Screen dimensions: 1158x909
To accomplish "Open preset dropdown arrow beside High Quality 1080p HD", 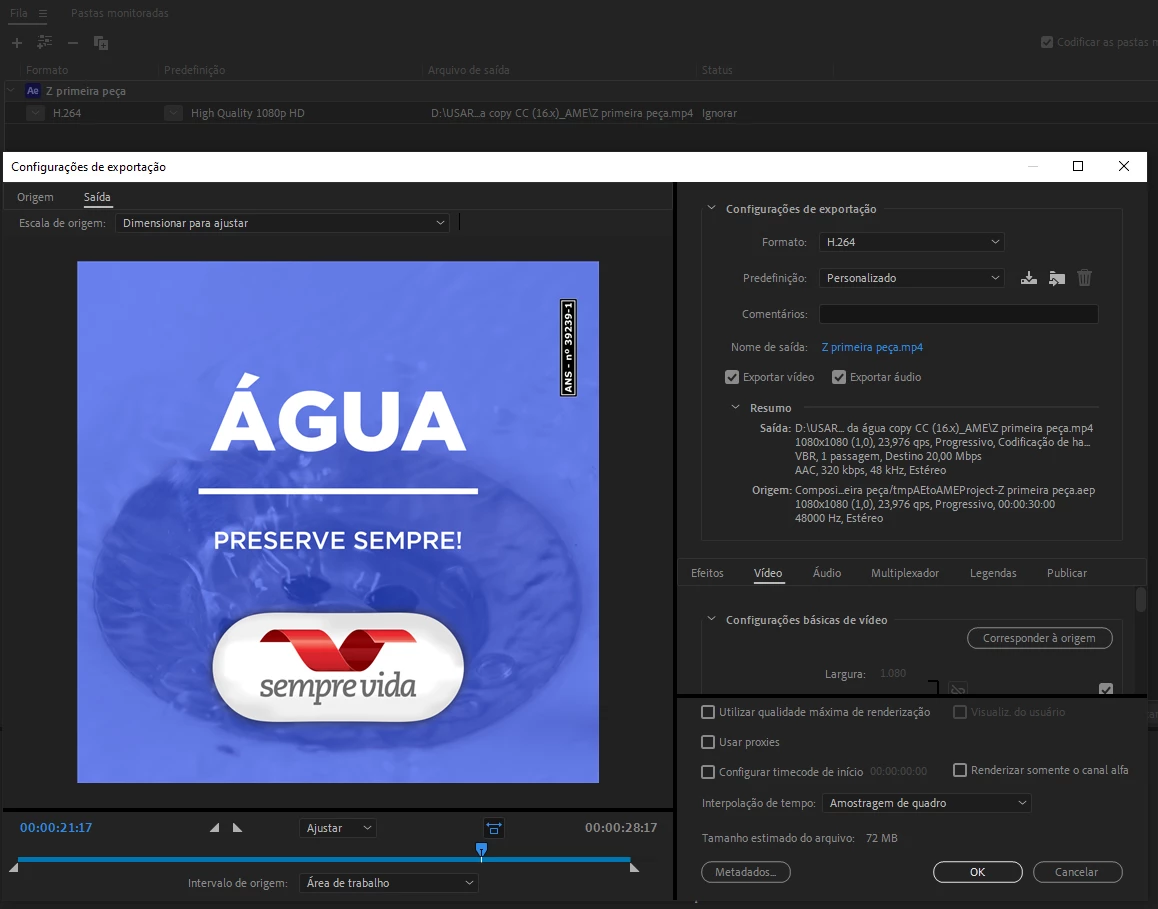I will 173,113.
